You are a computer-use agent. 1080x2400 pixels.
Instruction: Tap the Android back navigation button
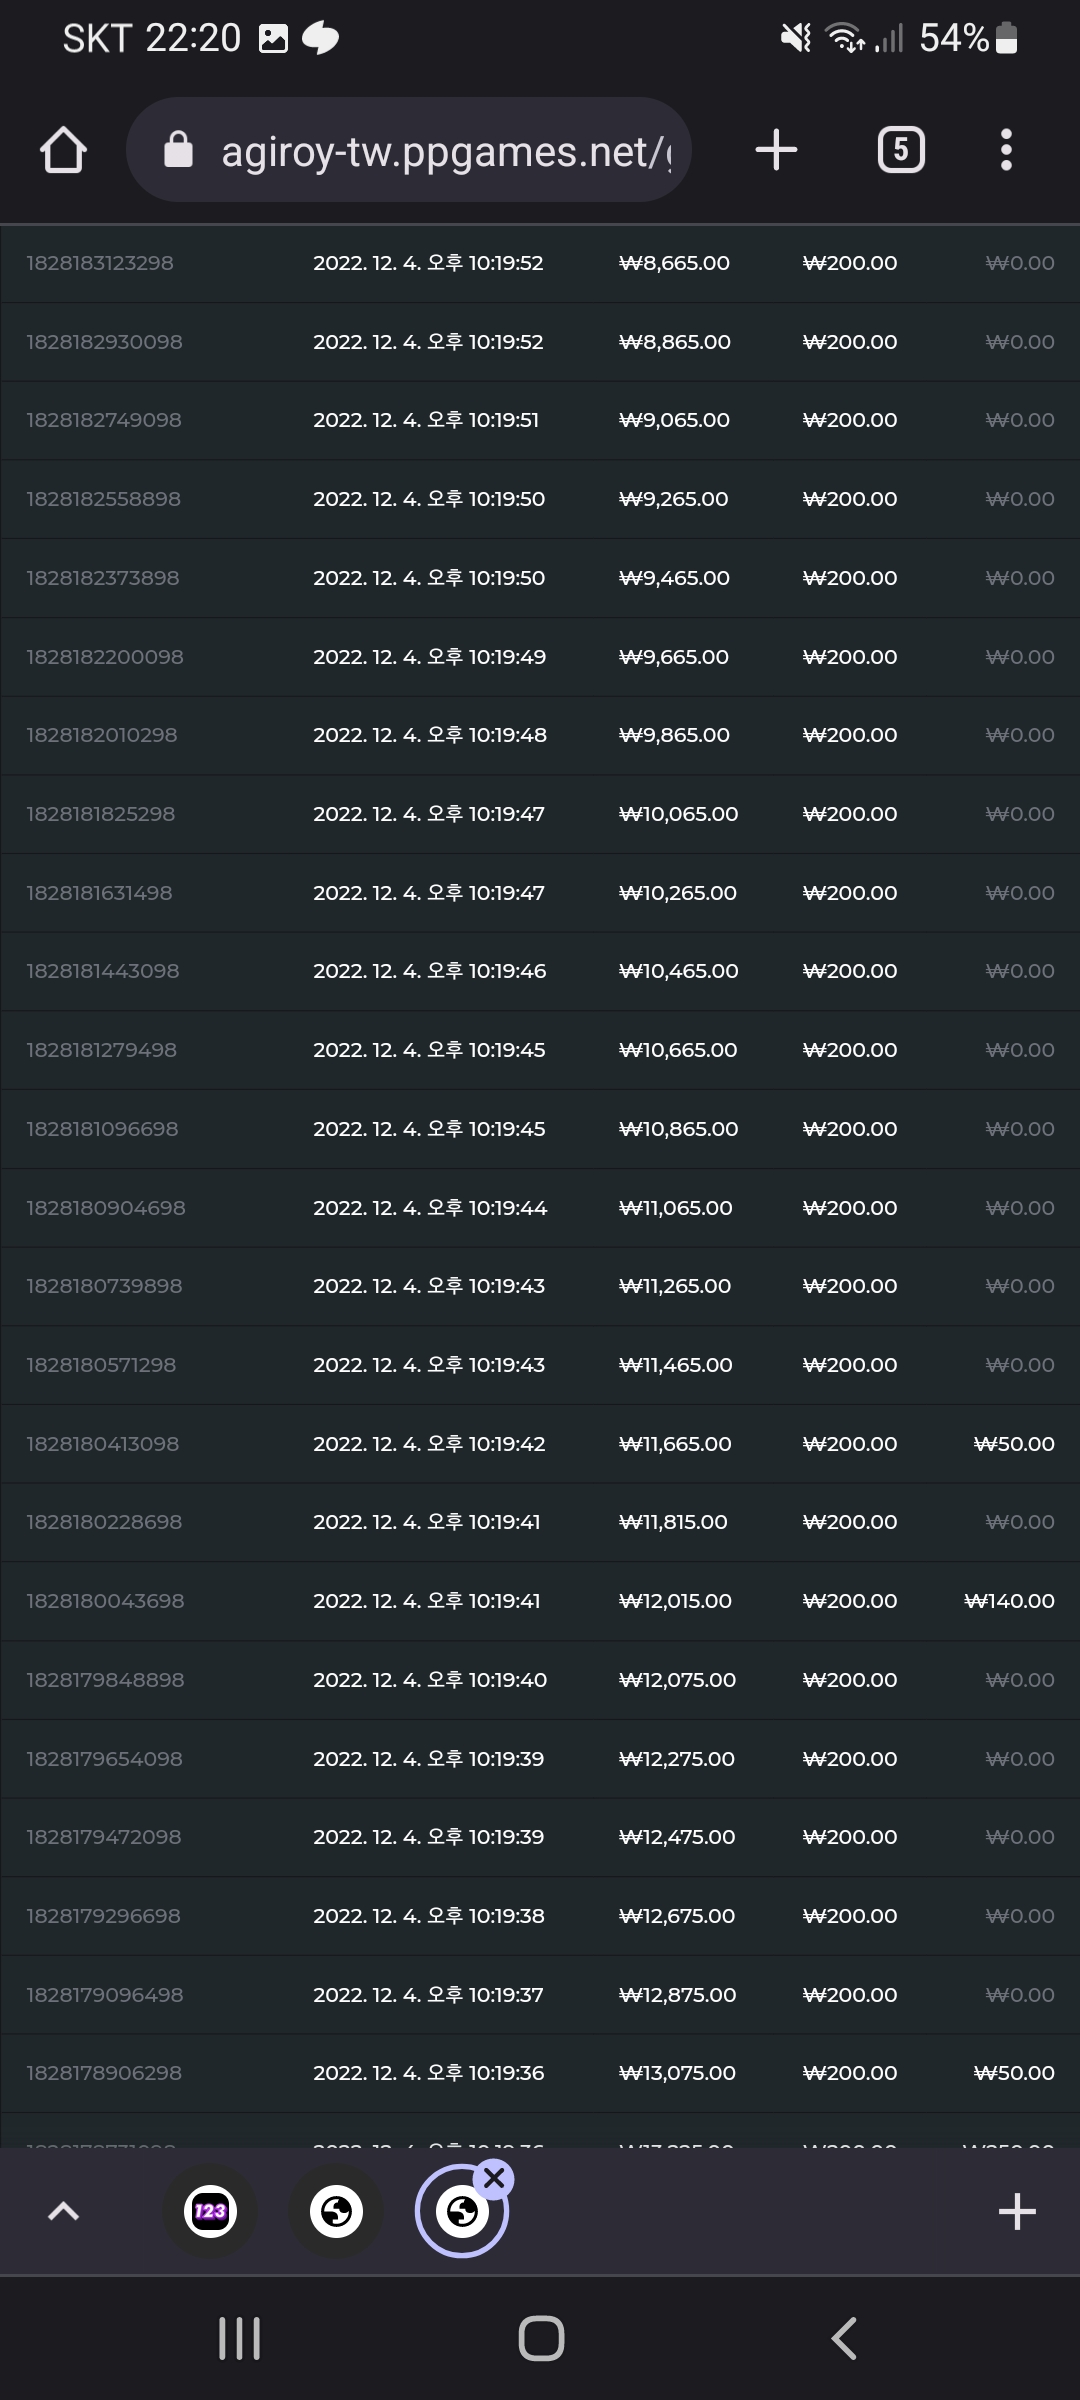click(x=844, y=2339)
